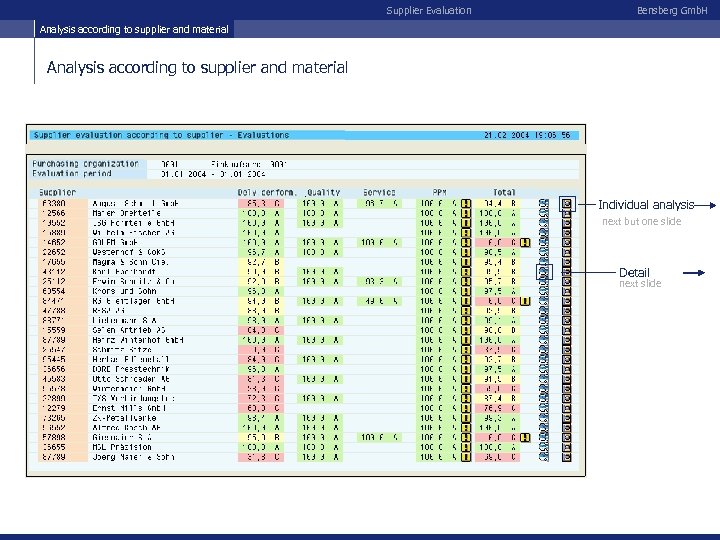Open detail icon for Otto Schroeder AG
The height and width of the screenshot is (540, 720).
pyautogui.click(x=544, y=379)
